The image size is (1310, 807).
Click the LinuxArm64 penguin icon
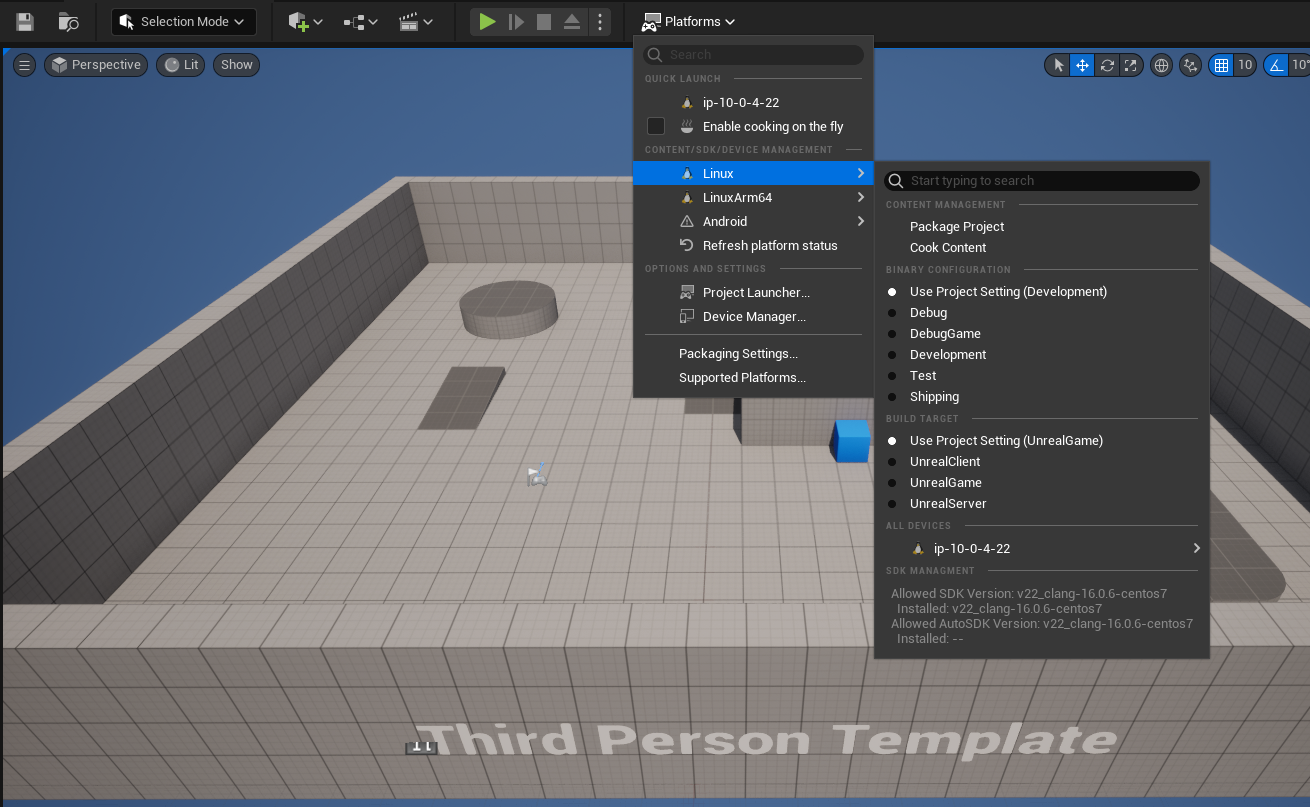(x=687, y=197)
